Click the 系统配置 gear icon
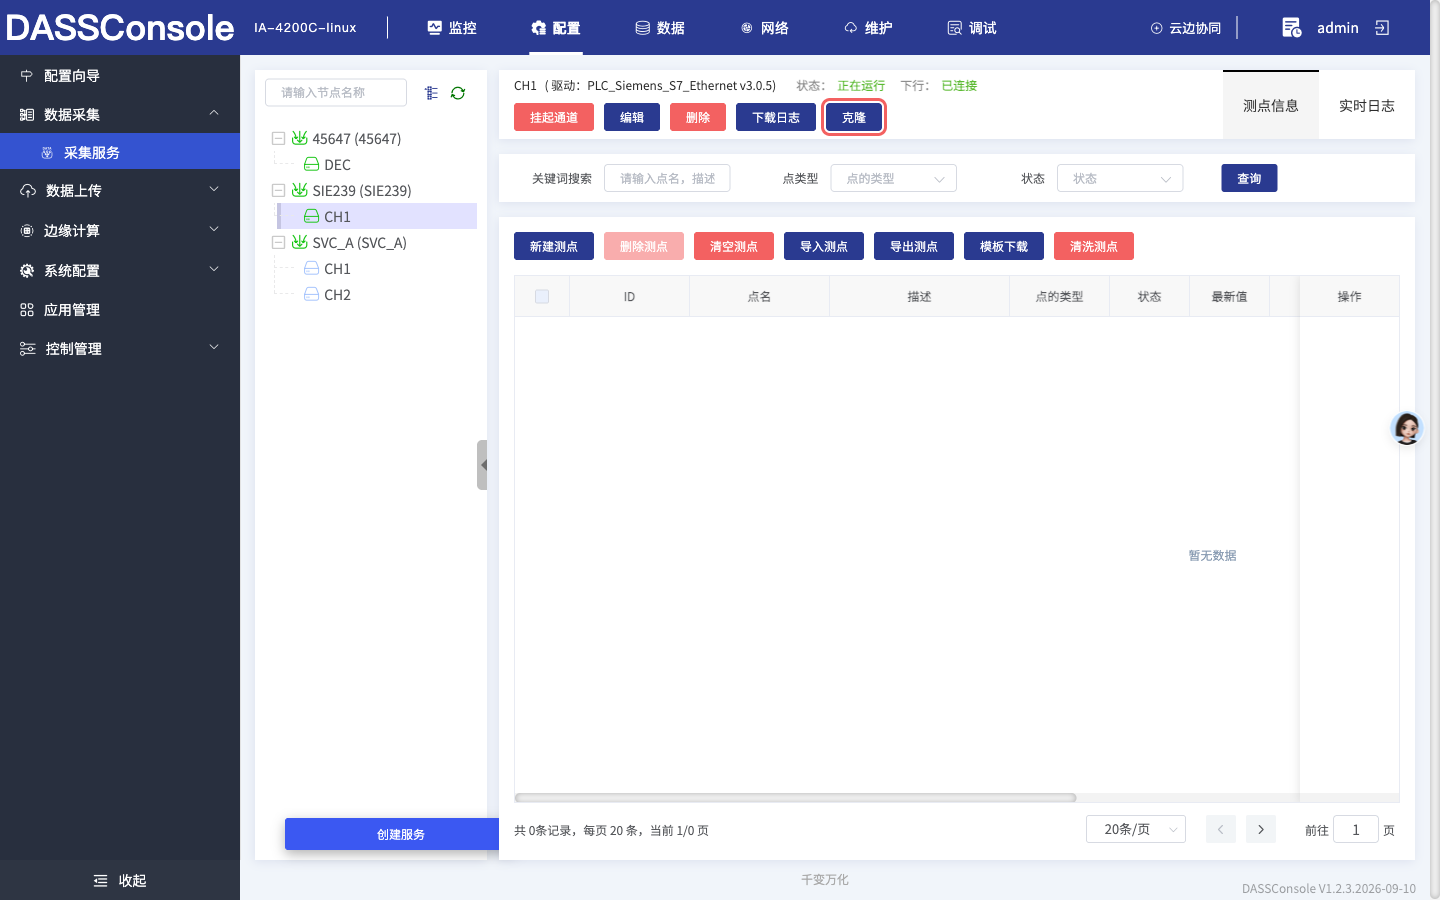 tap(27, 271)
